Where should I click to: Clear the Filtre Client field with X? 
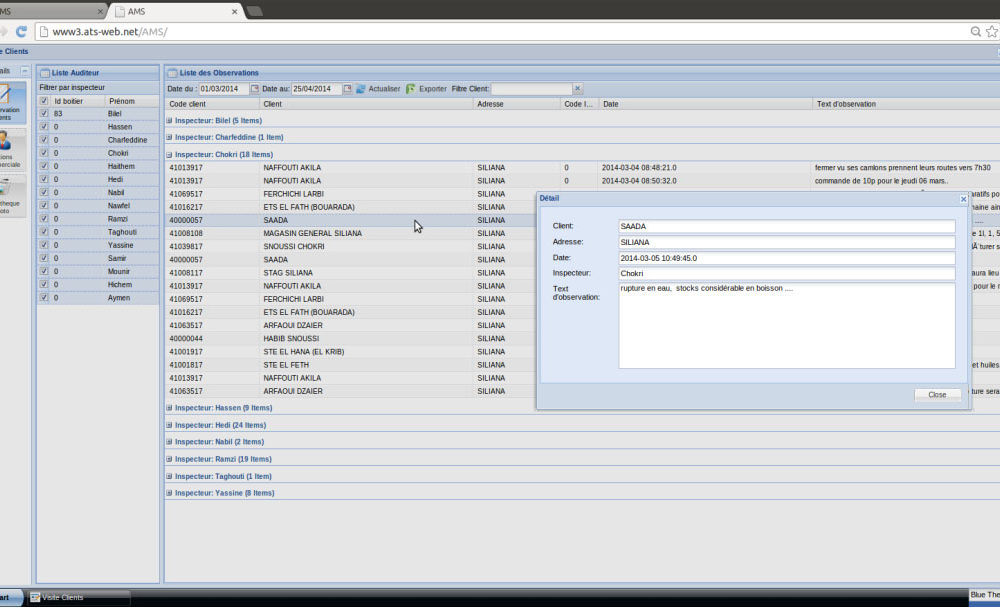pos(577,89)
